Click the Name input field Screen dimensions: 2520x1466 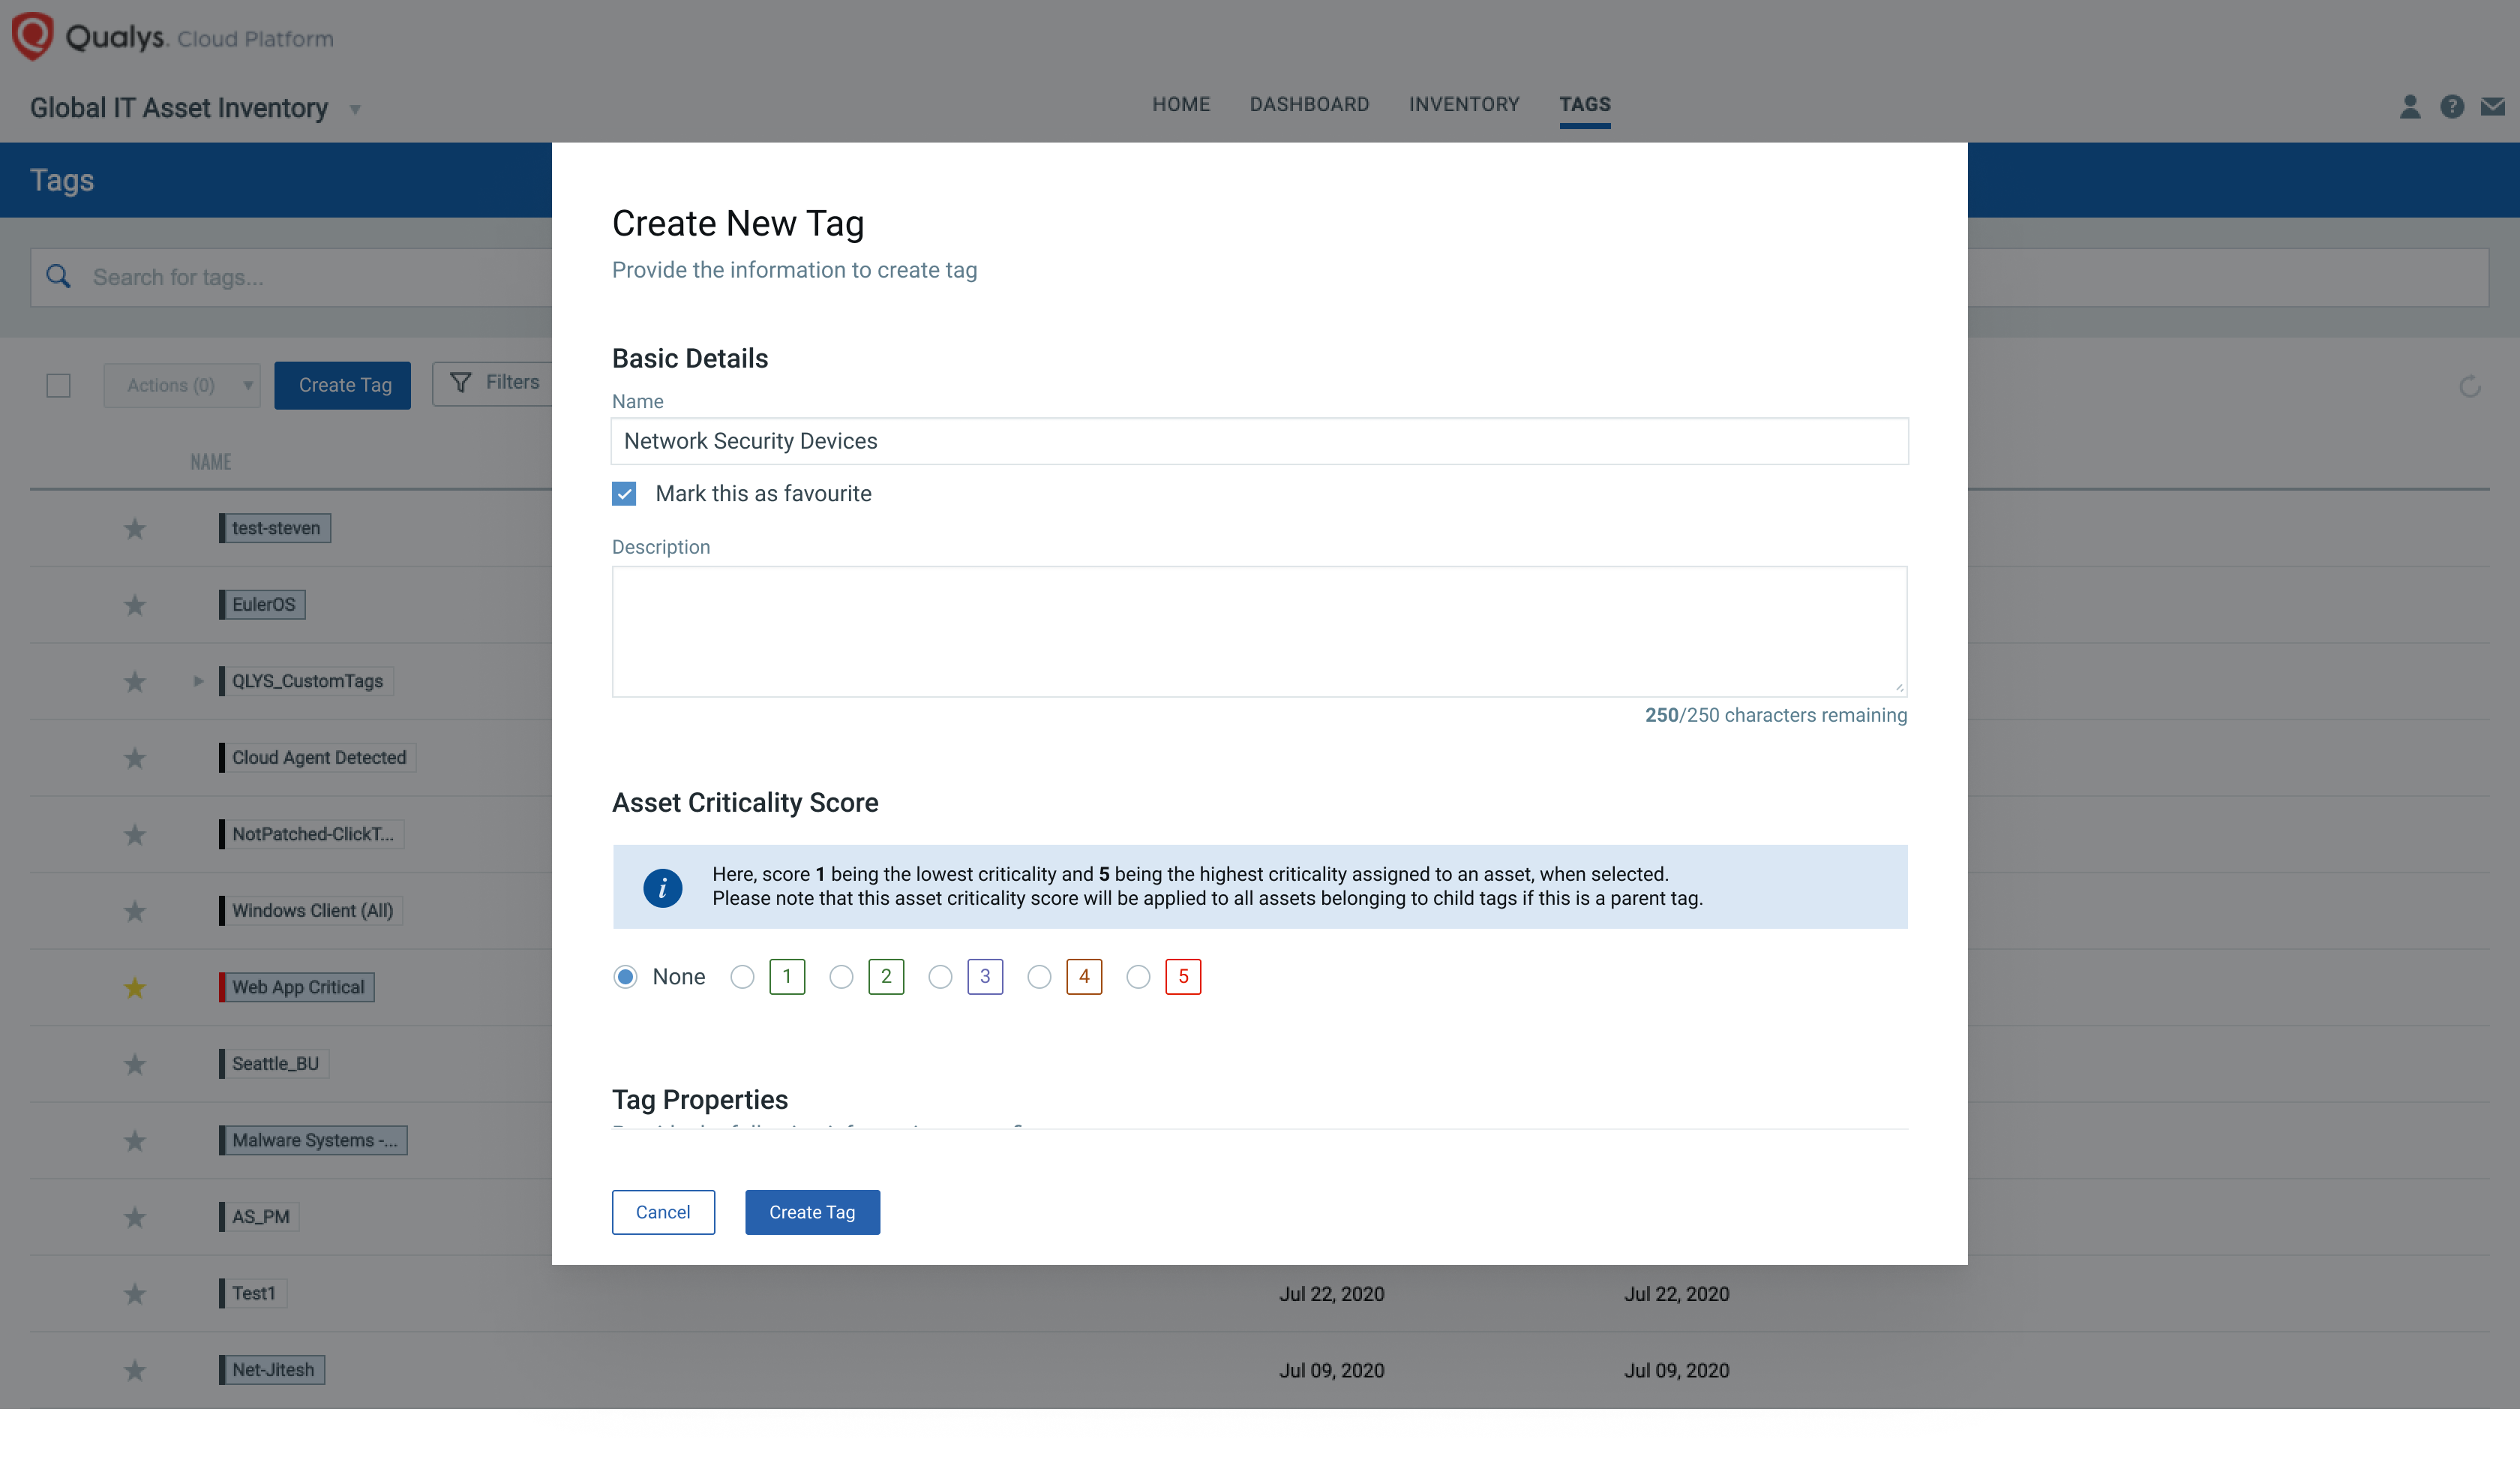click(1259, 441)
